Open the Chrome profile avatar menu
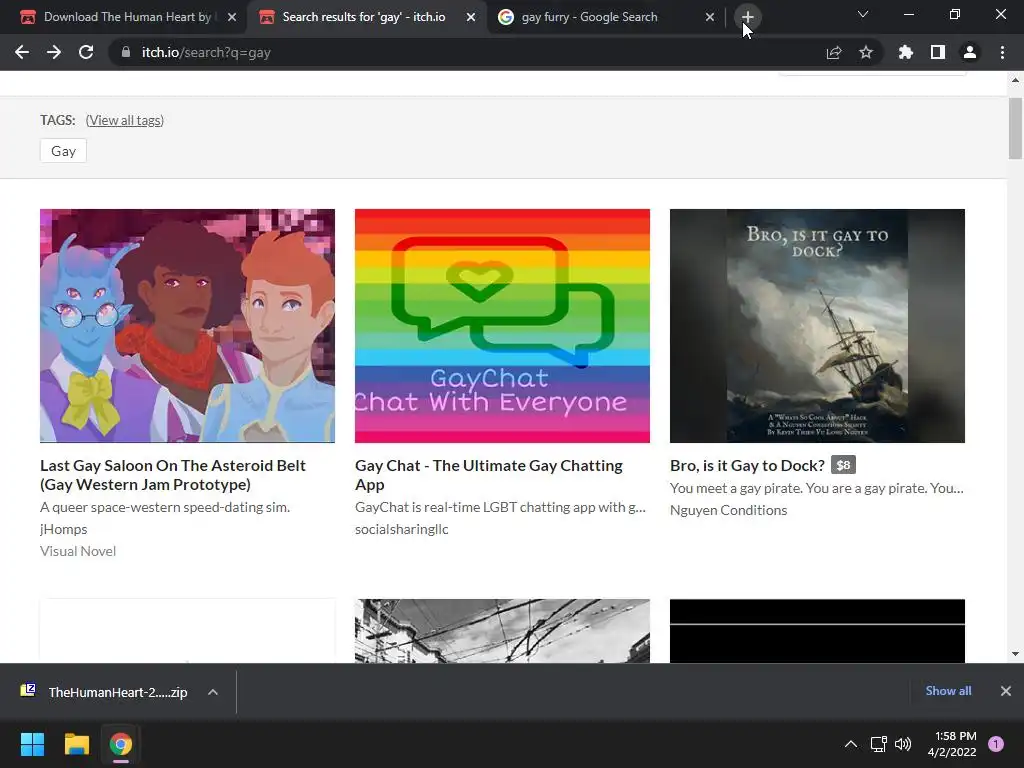The image size is (1024, 768). pos(970,52)
